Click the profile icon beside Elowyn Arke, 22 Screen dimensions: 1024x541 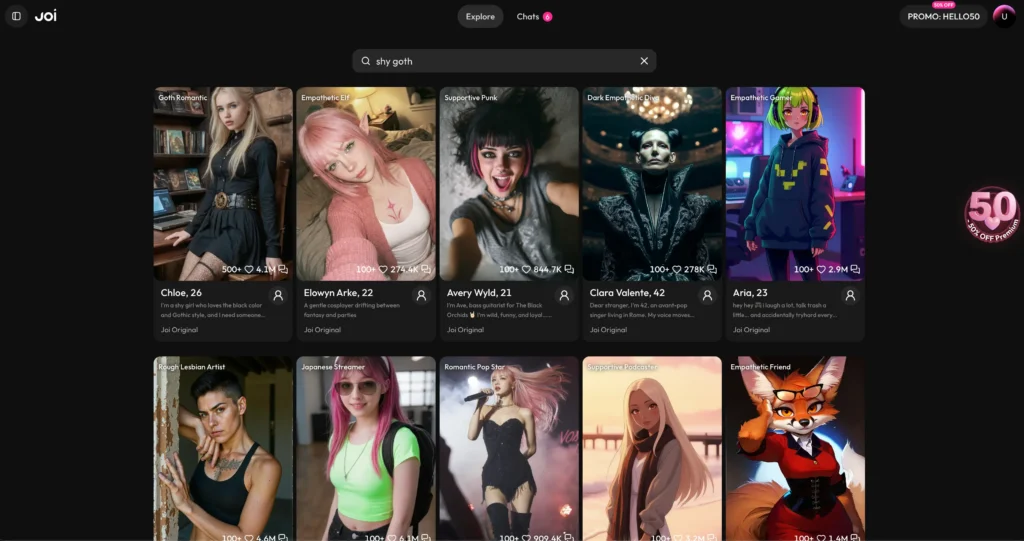coord(421,295)
